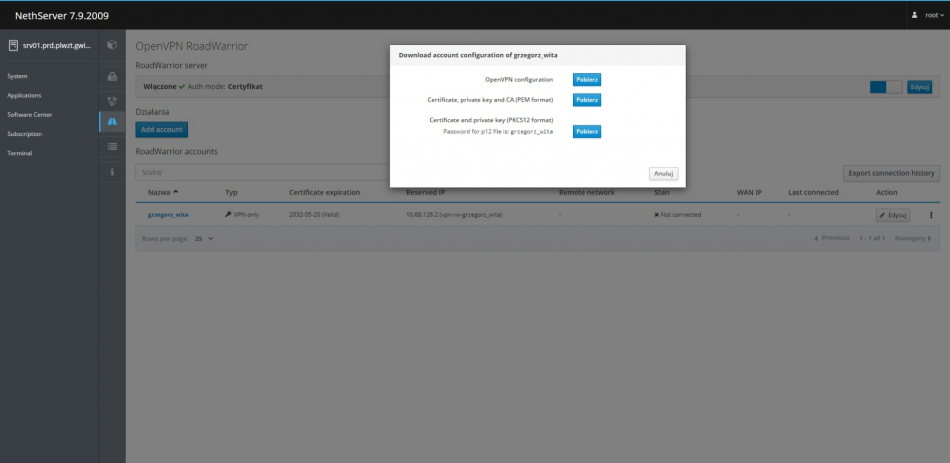Select the active road icon in sidebar
950x463 pixels.
tap(112, 121)
